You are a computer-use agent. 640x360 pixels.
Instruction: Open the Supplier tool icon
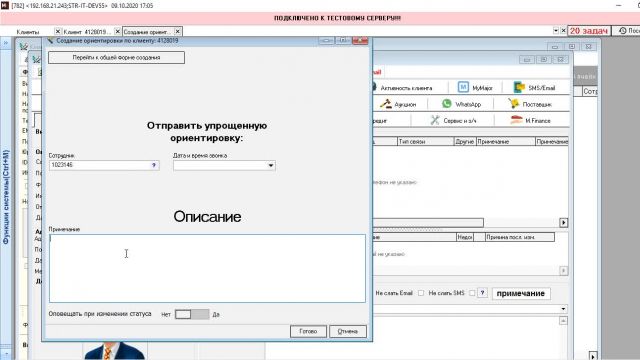[x=530, y=104]
